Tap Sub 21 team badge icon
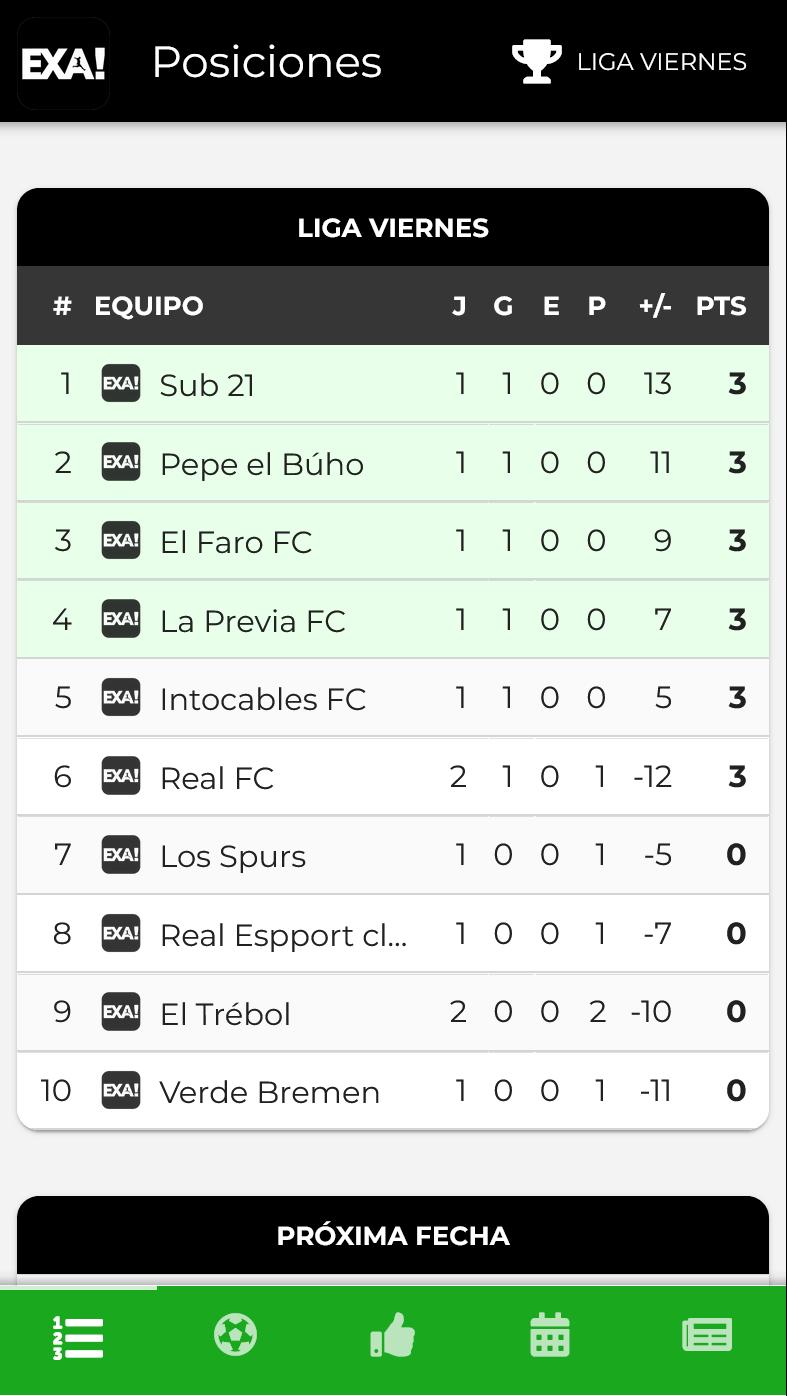The width and height of the screenshot is (787, 1396). (121, 383)
